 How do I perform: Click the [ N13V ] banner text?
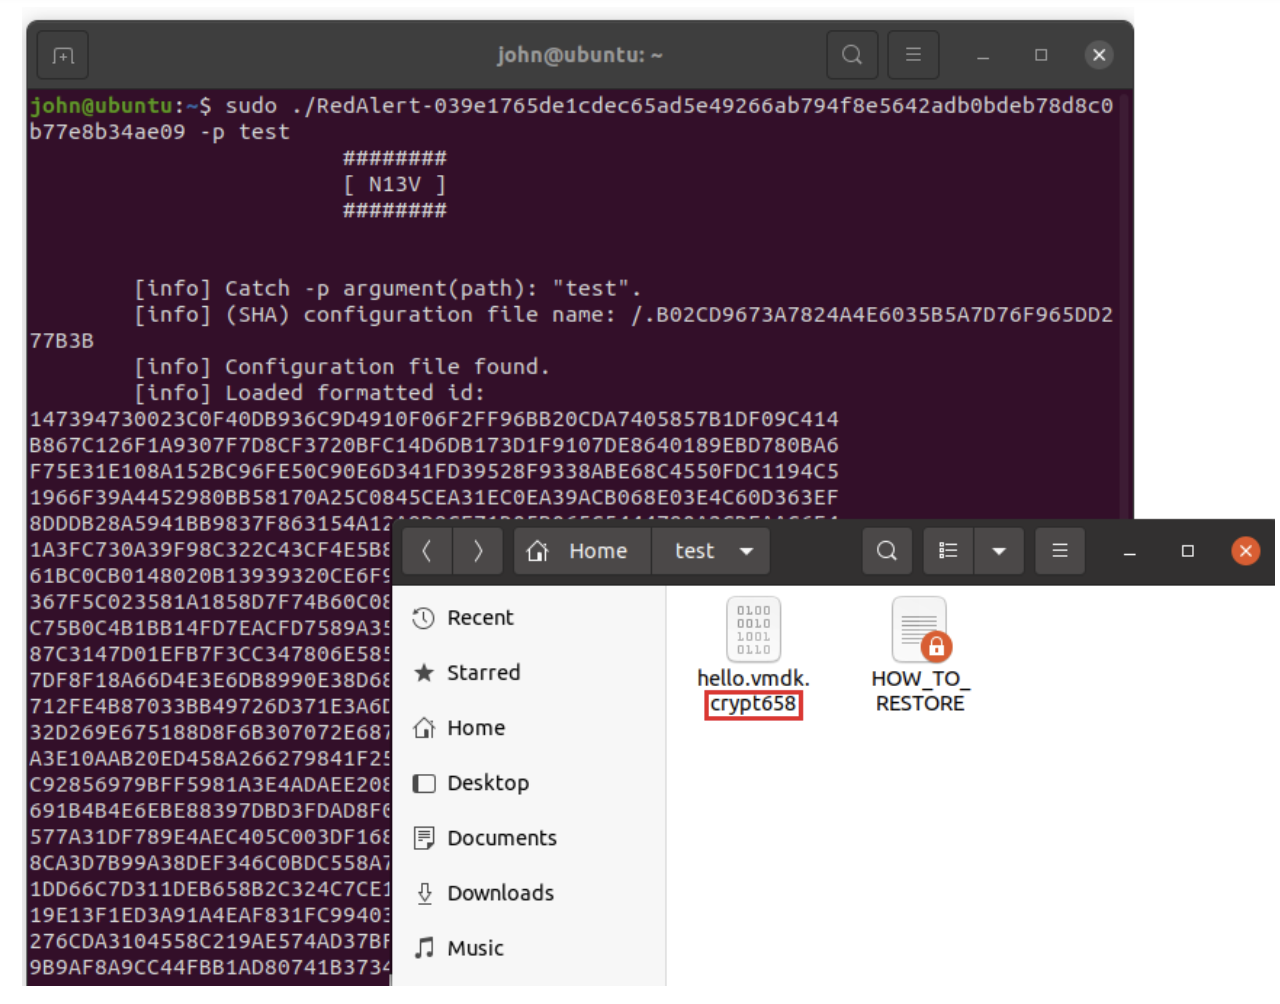click(x=395, y=185)
